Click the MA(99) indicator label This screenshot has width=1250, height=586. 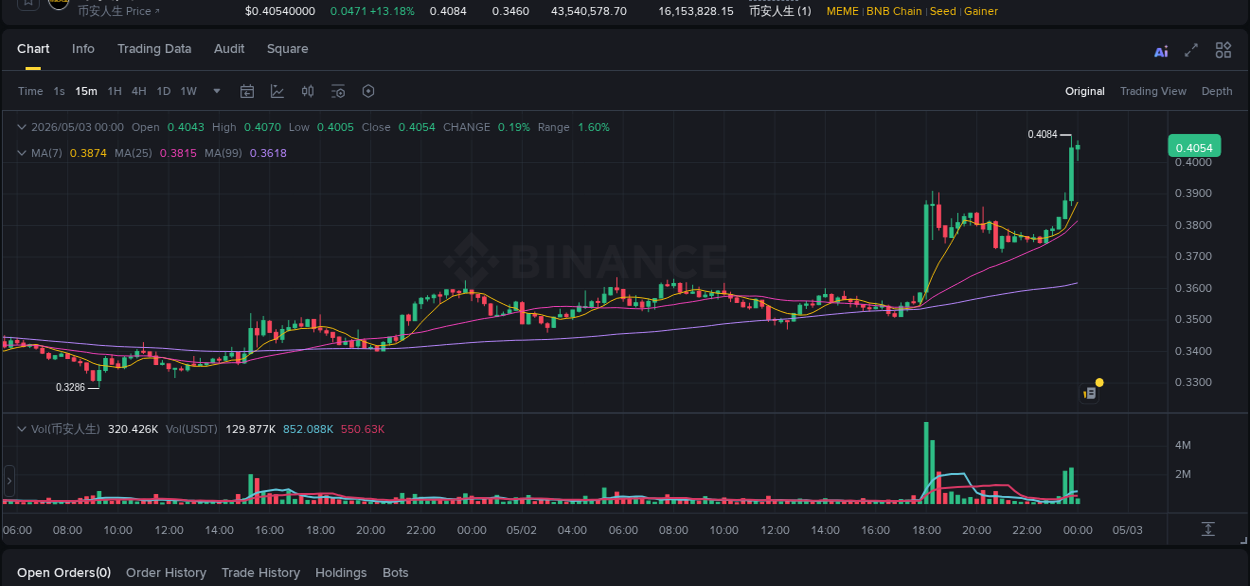(223, 153)
